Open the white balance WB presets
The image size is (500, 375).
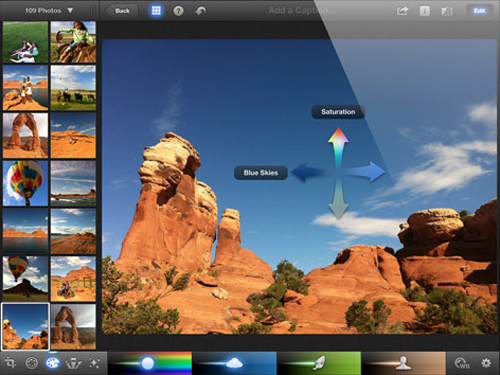click(x=462, y=363)
